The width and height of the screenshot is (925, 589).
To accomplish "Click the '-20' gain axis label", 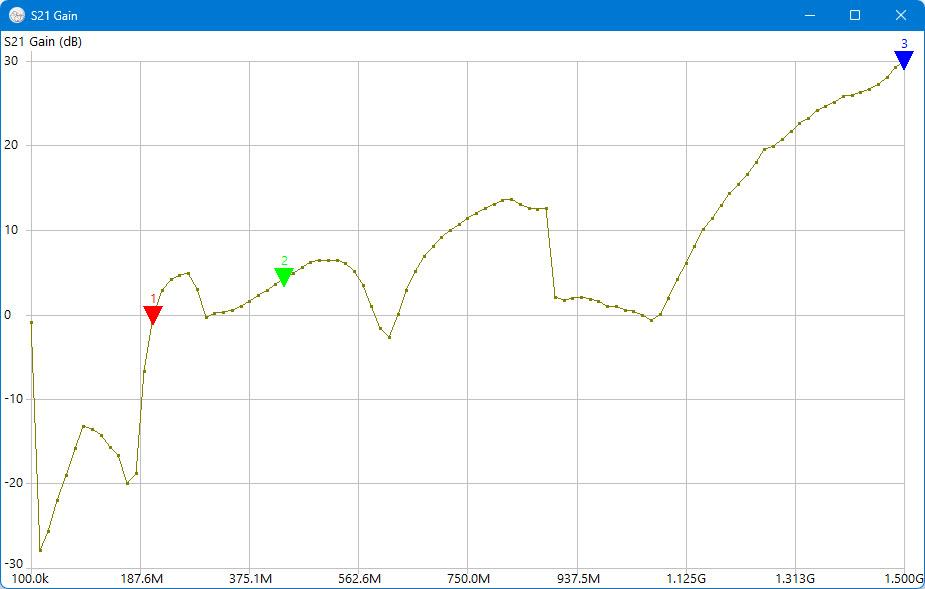I will coord(12,483).
